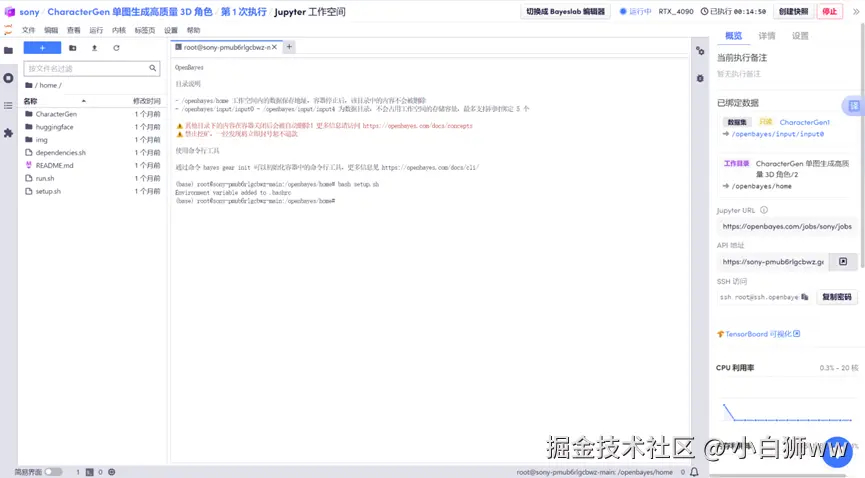Screen dimensions: 865x478
Task: Open the file browser sidebar icon
Action: (8, 51)
